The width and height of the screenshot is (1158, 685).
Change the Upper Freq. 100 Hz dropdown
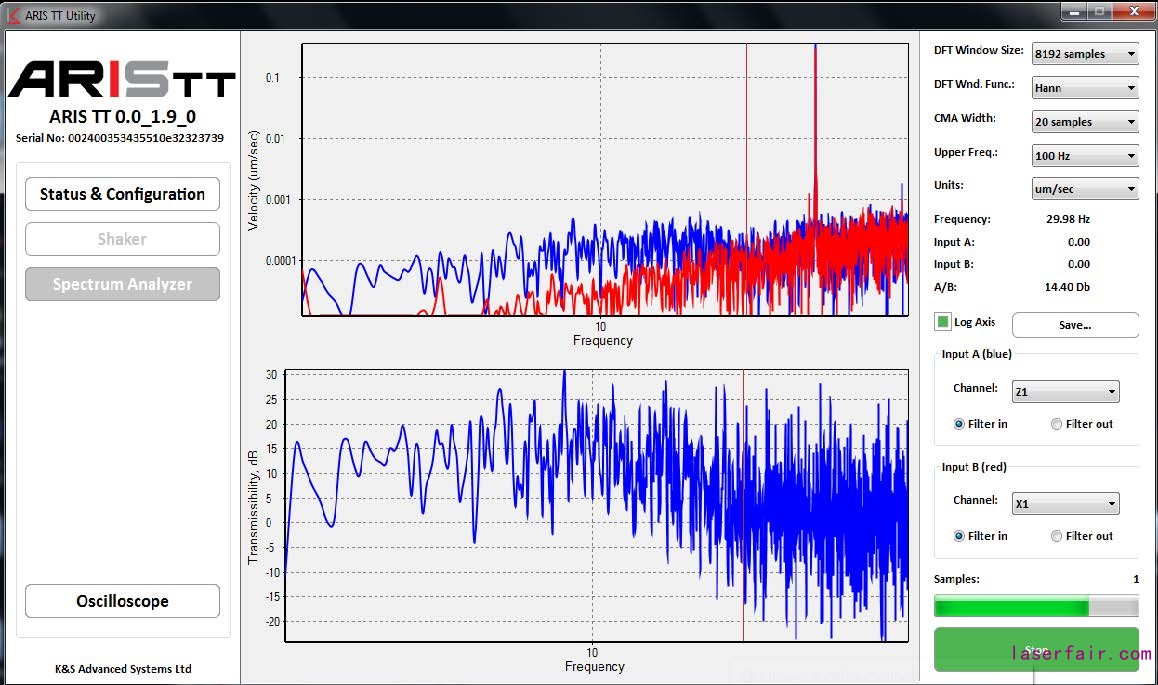(1085, 156)
